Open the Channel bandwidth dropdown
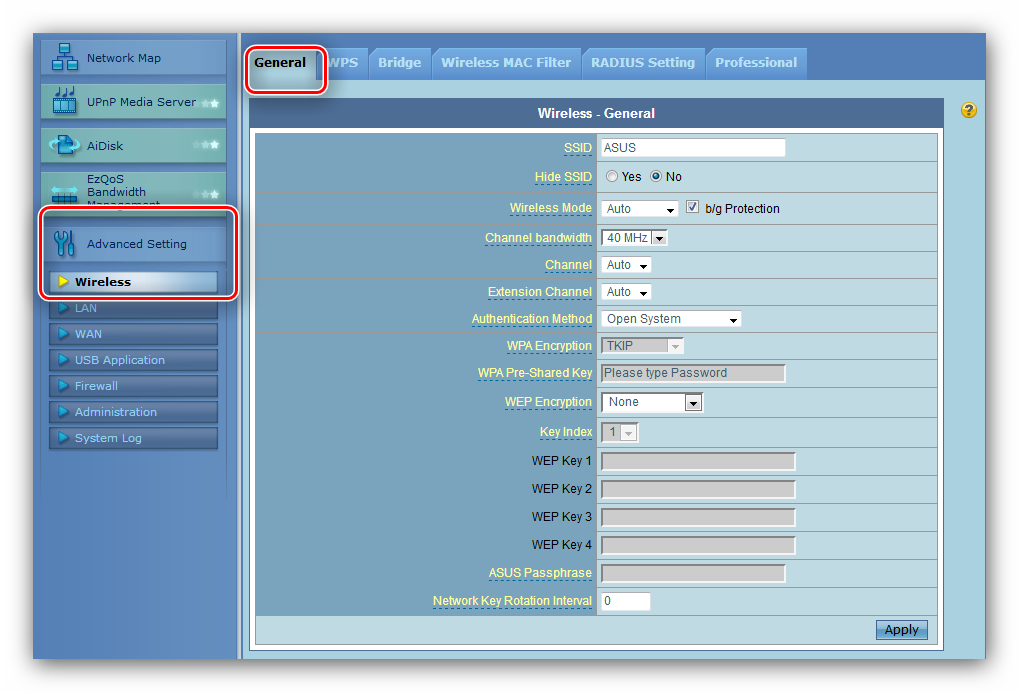 634,238
